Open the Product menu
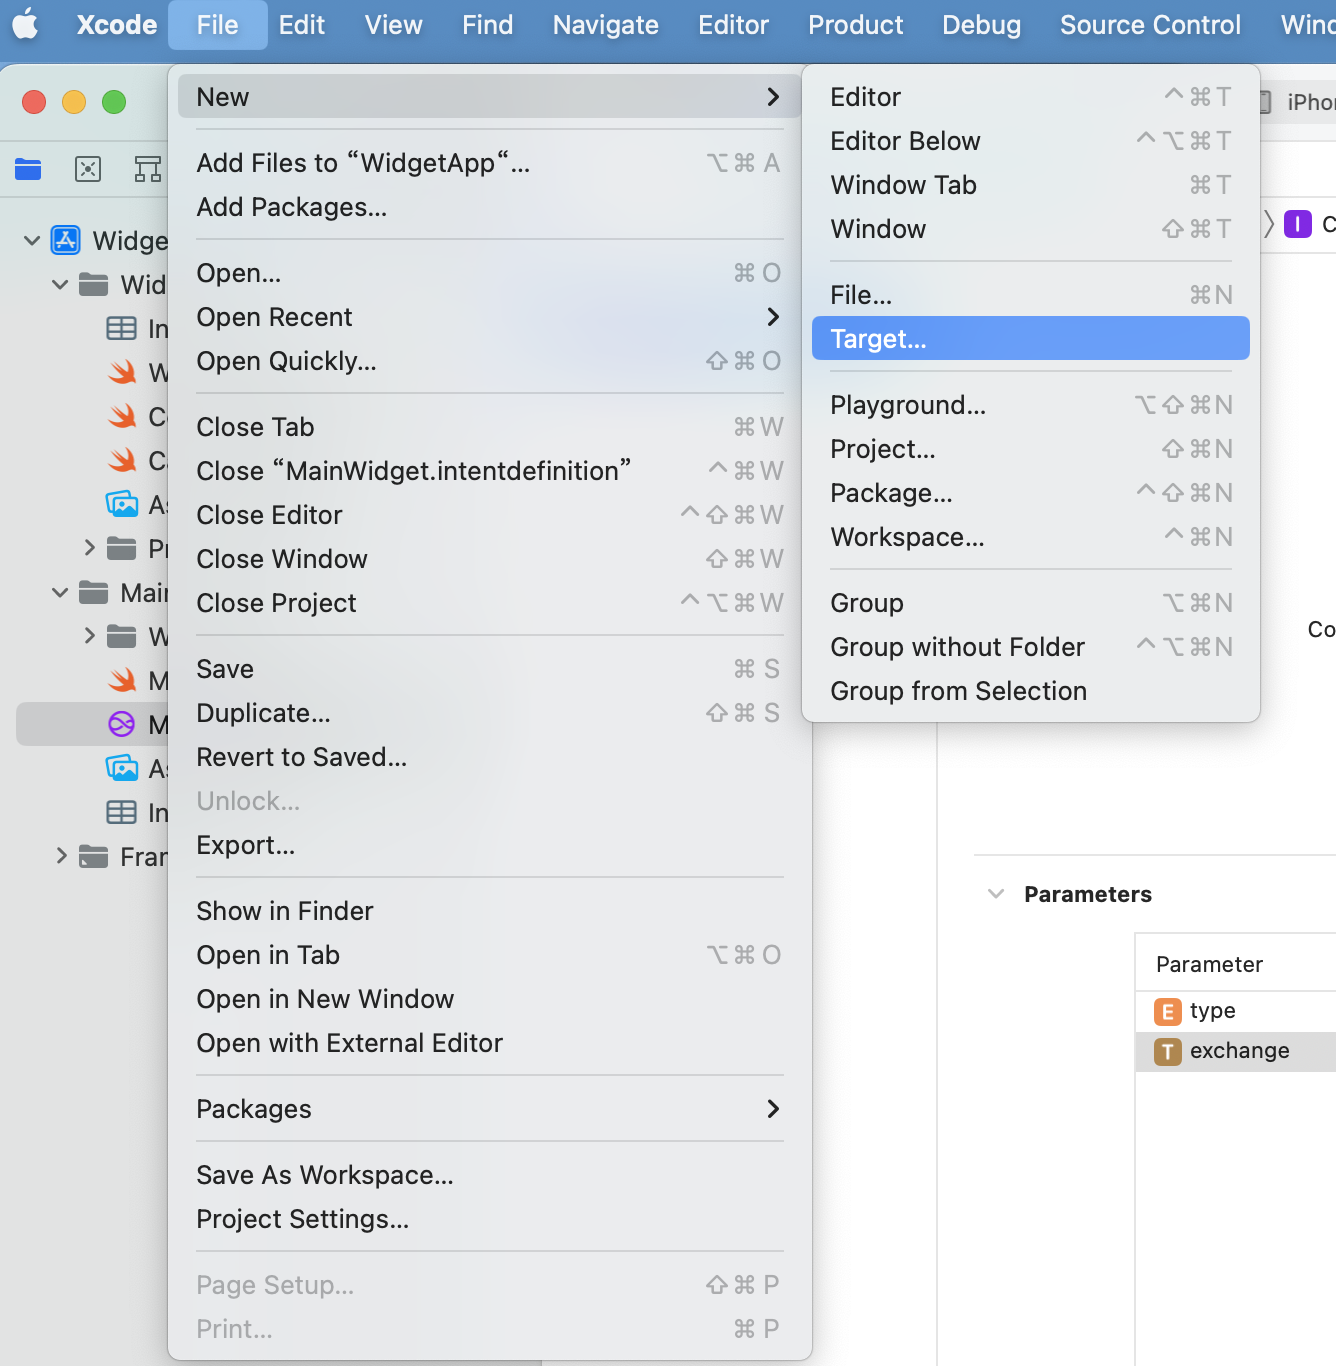The image size is (1336, 1366). (855, 24)
